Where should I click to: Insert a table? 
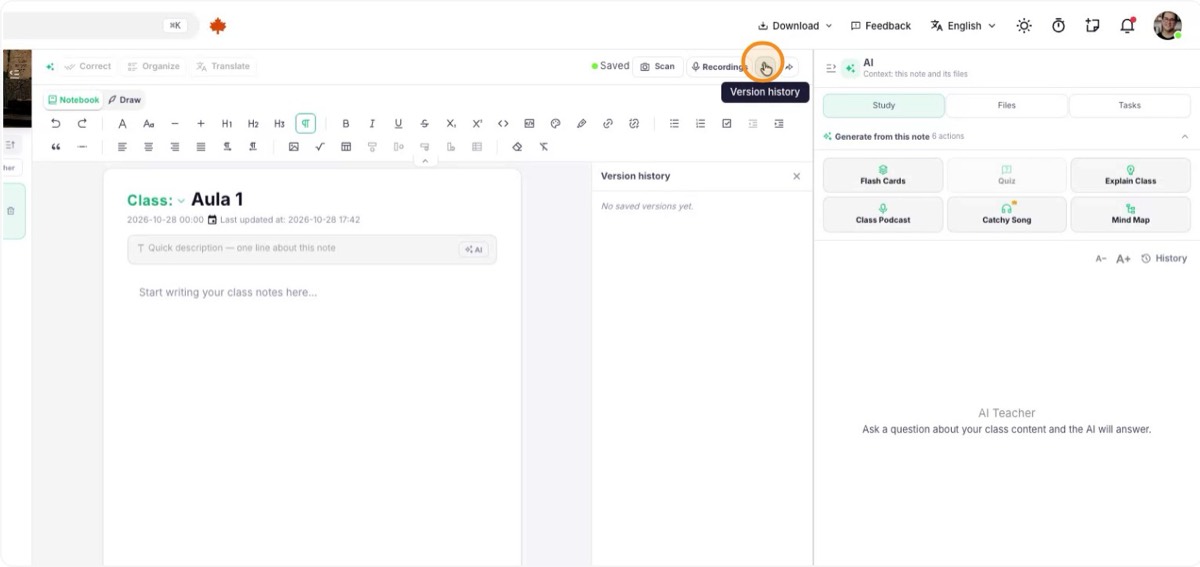pos(346,147)
